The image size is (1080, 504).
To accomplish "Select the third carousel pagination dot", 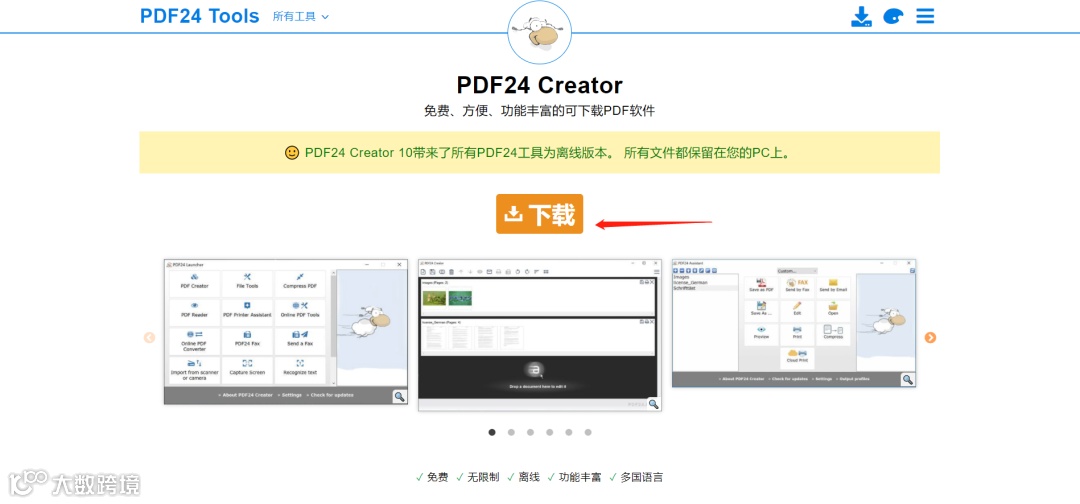I will click(530, 432).
